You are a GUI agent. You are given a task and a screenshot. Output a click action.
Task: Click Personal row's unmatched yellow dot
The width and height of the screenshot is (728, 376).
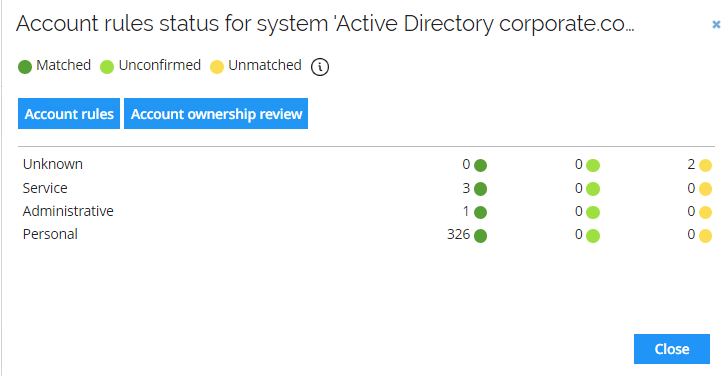[705, 236]
